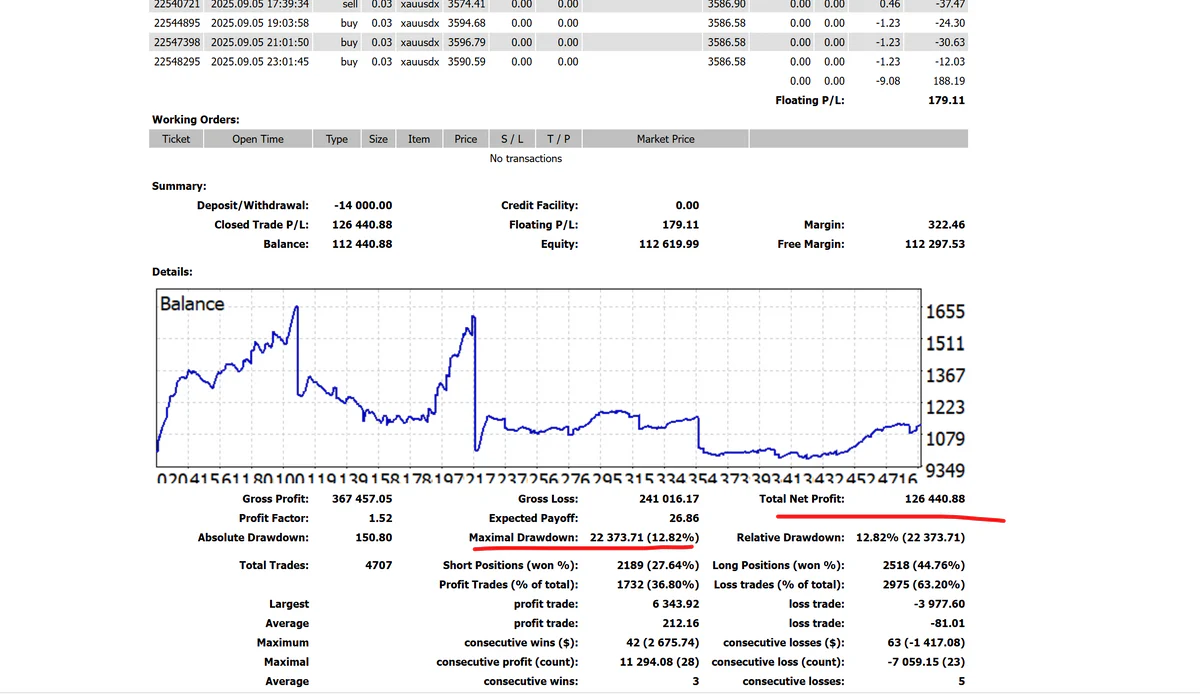Image resolution: width=1200 pixels, height=694 pixels.
Task: Click the Total Trades value 4707
Action: click(x=379, y=565)
